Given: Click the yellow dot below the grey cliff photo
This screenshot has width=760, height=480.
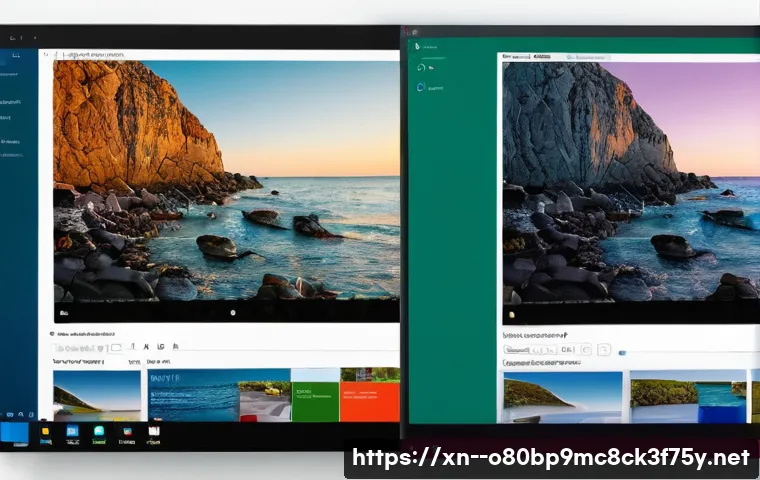Looking at the screenshot, I should (512, 315).
